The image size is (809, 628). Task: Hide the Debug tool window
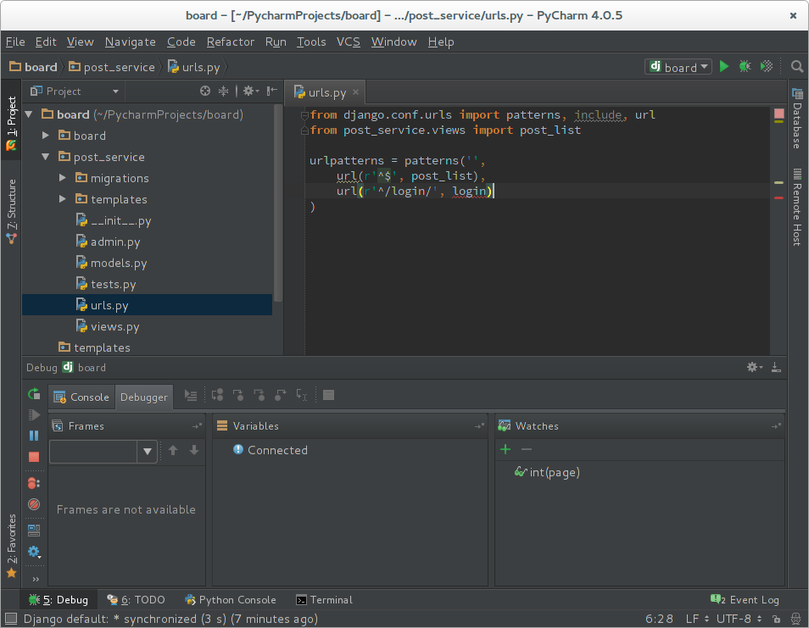pos(776,367)
